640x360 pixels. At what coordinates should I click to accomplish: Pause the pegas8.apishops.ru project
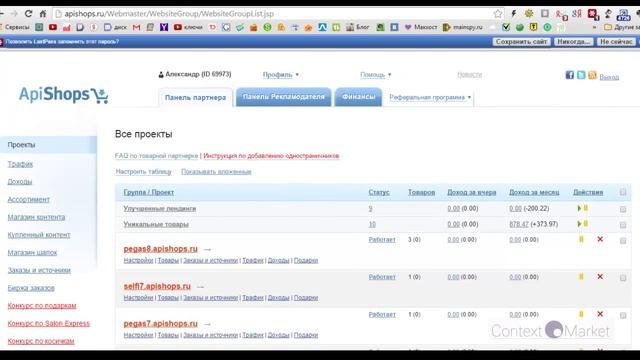pyautogui.click(x=581, y=239)
